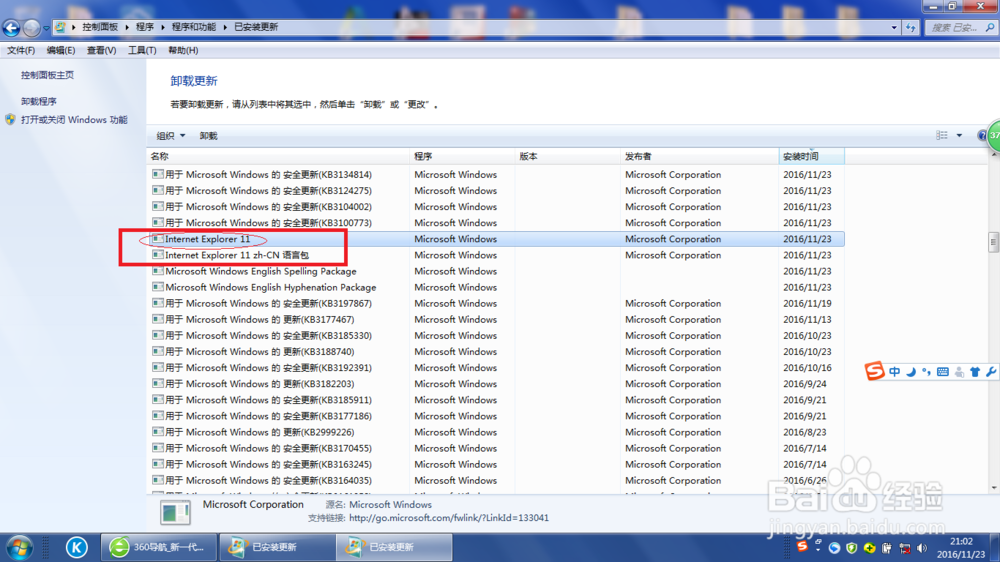Open the Windows Start orb
Image resolution: width=1000 pixels, height=562 pixels.
20,547
